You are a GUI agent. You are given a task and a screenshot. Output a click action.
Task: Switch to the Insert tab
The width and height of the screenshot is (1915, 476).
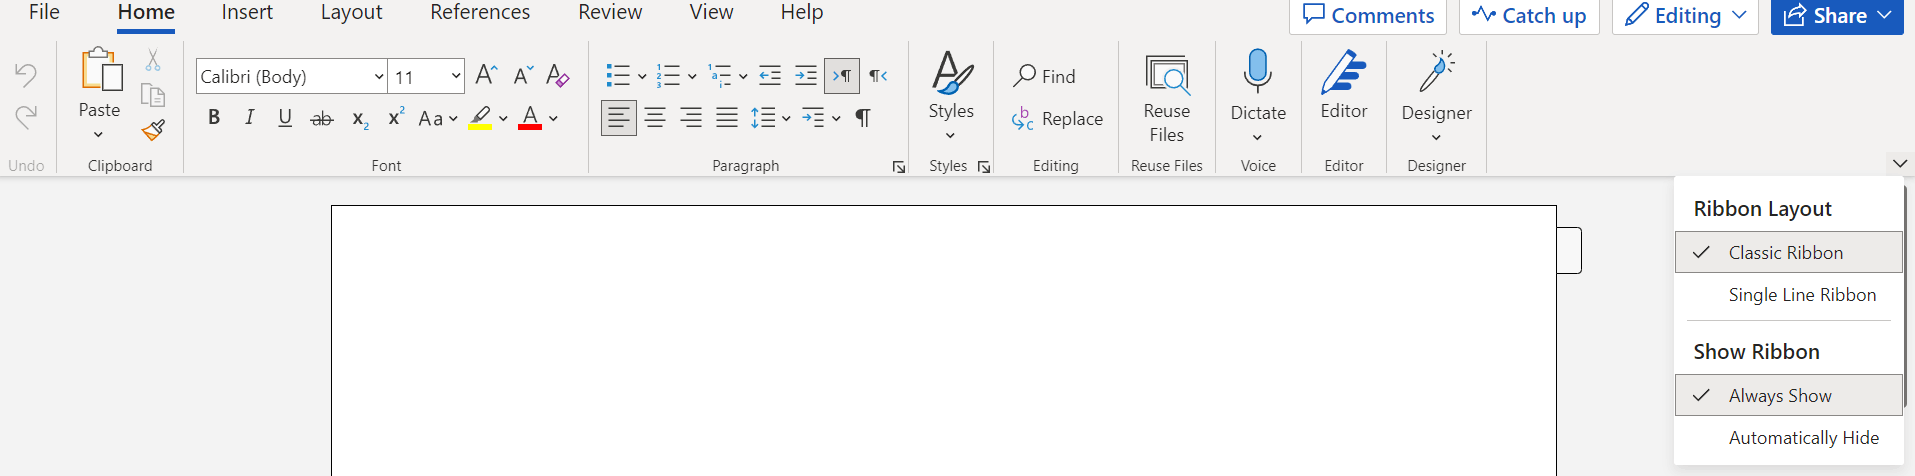click(x=247, y=13)
